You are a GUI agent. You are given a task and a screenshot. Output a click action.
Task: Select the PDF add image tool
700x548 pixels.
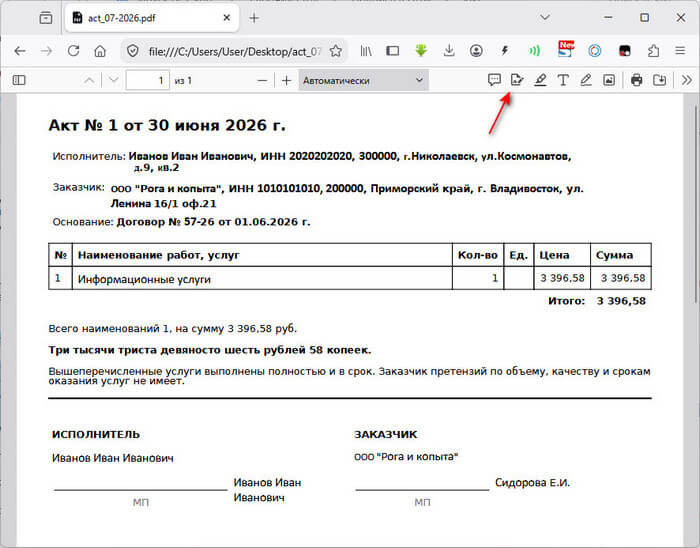609,80
